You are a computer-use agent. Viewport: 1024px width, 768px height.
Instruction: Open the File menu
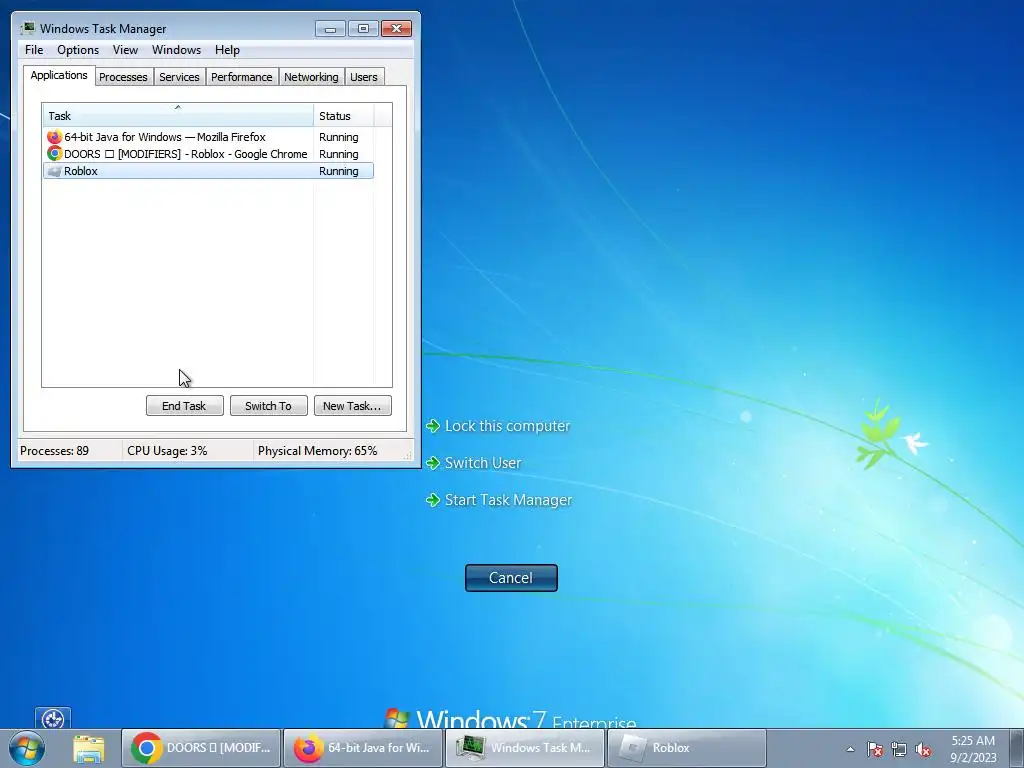point(34,50)
